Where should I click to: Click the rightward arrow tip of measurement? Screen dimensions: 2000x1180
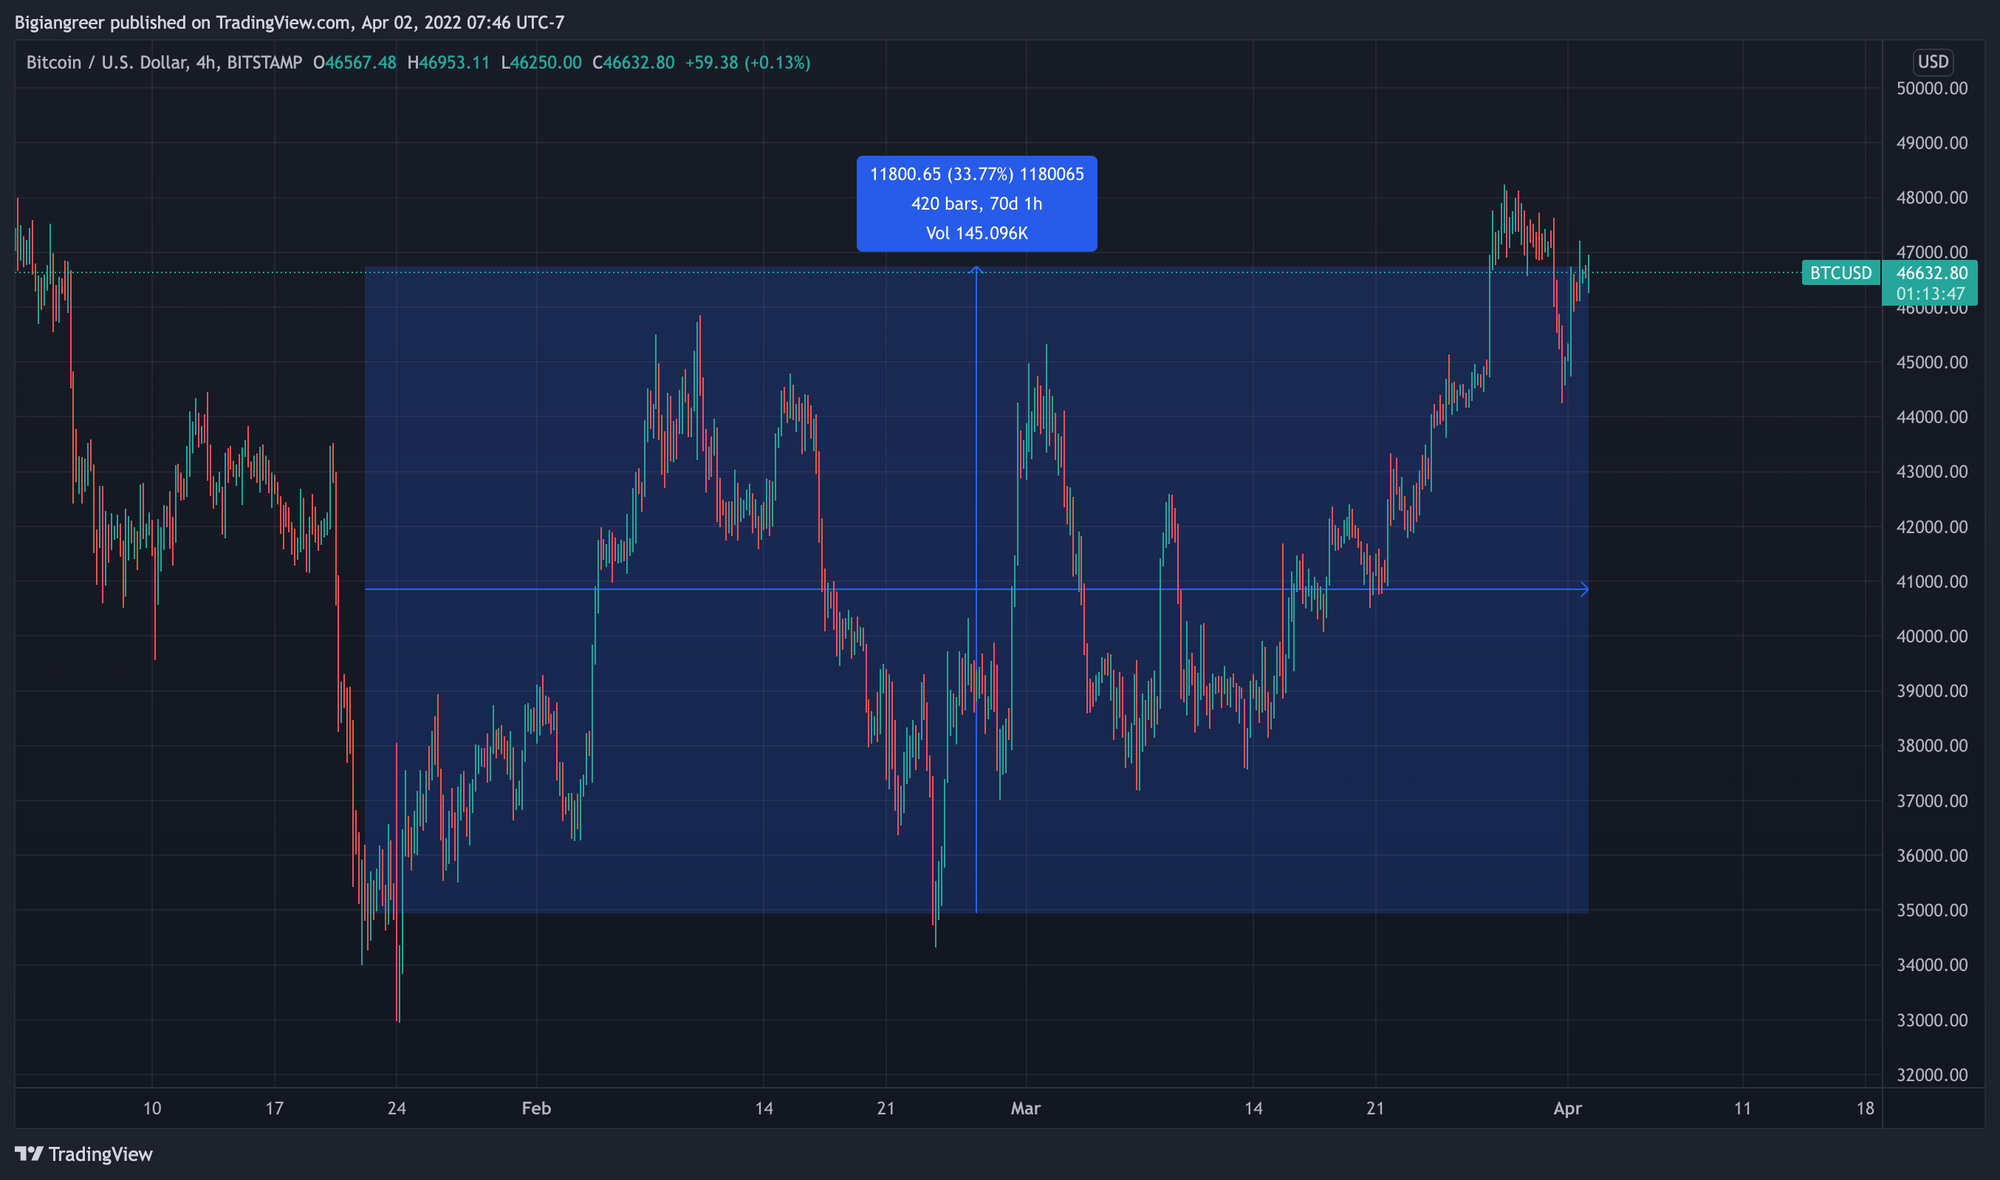pyautogui.click(x=1584, y=589)
